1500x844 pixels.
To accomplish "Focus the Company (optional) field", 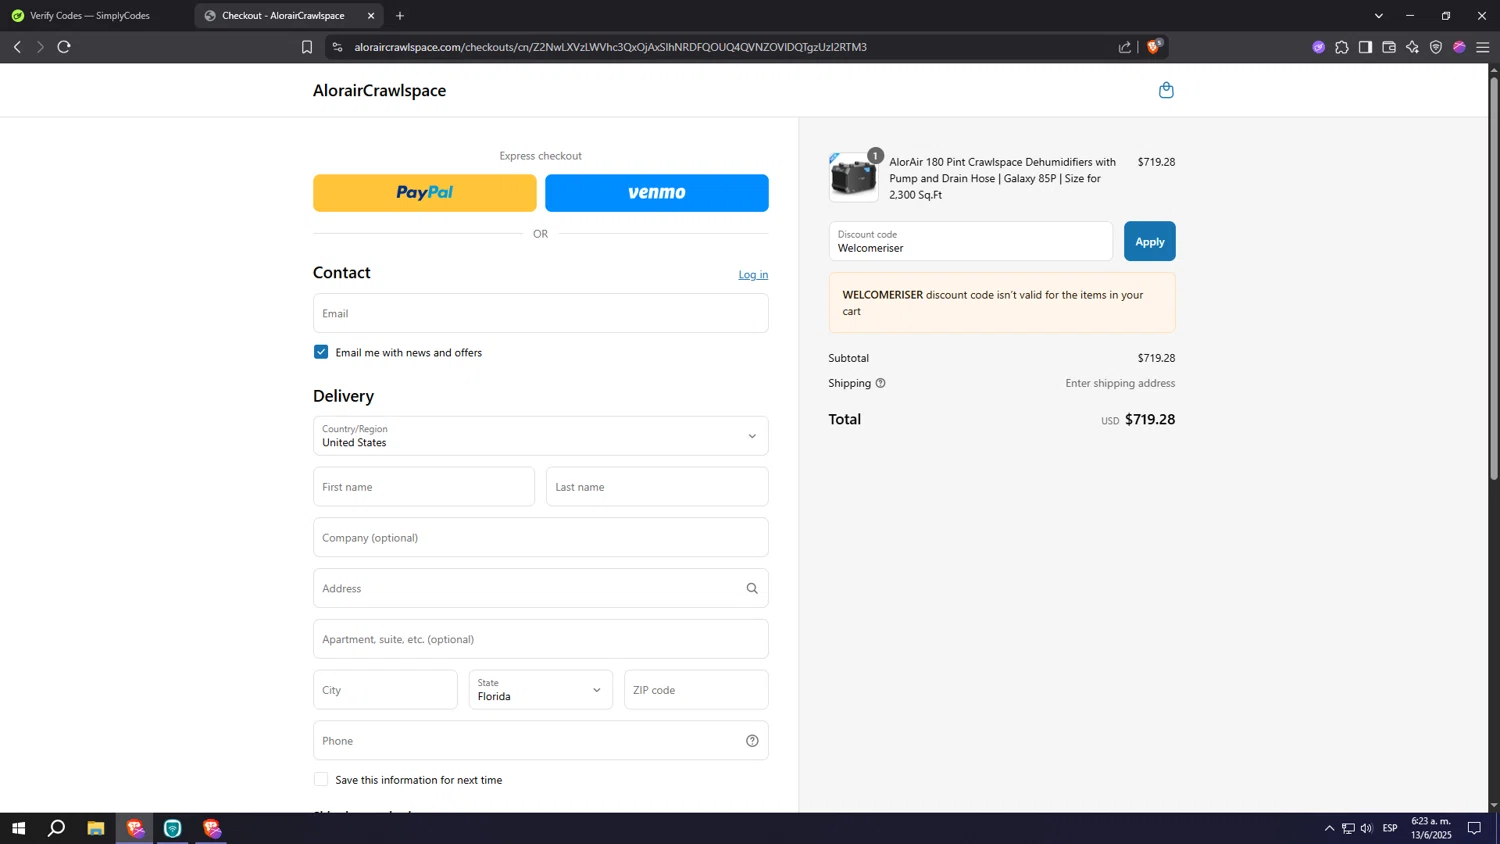I will coord(540,537).
